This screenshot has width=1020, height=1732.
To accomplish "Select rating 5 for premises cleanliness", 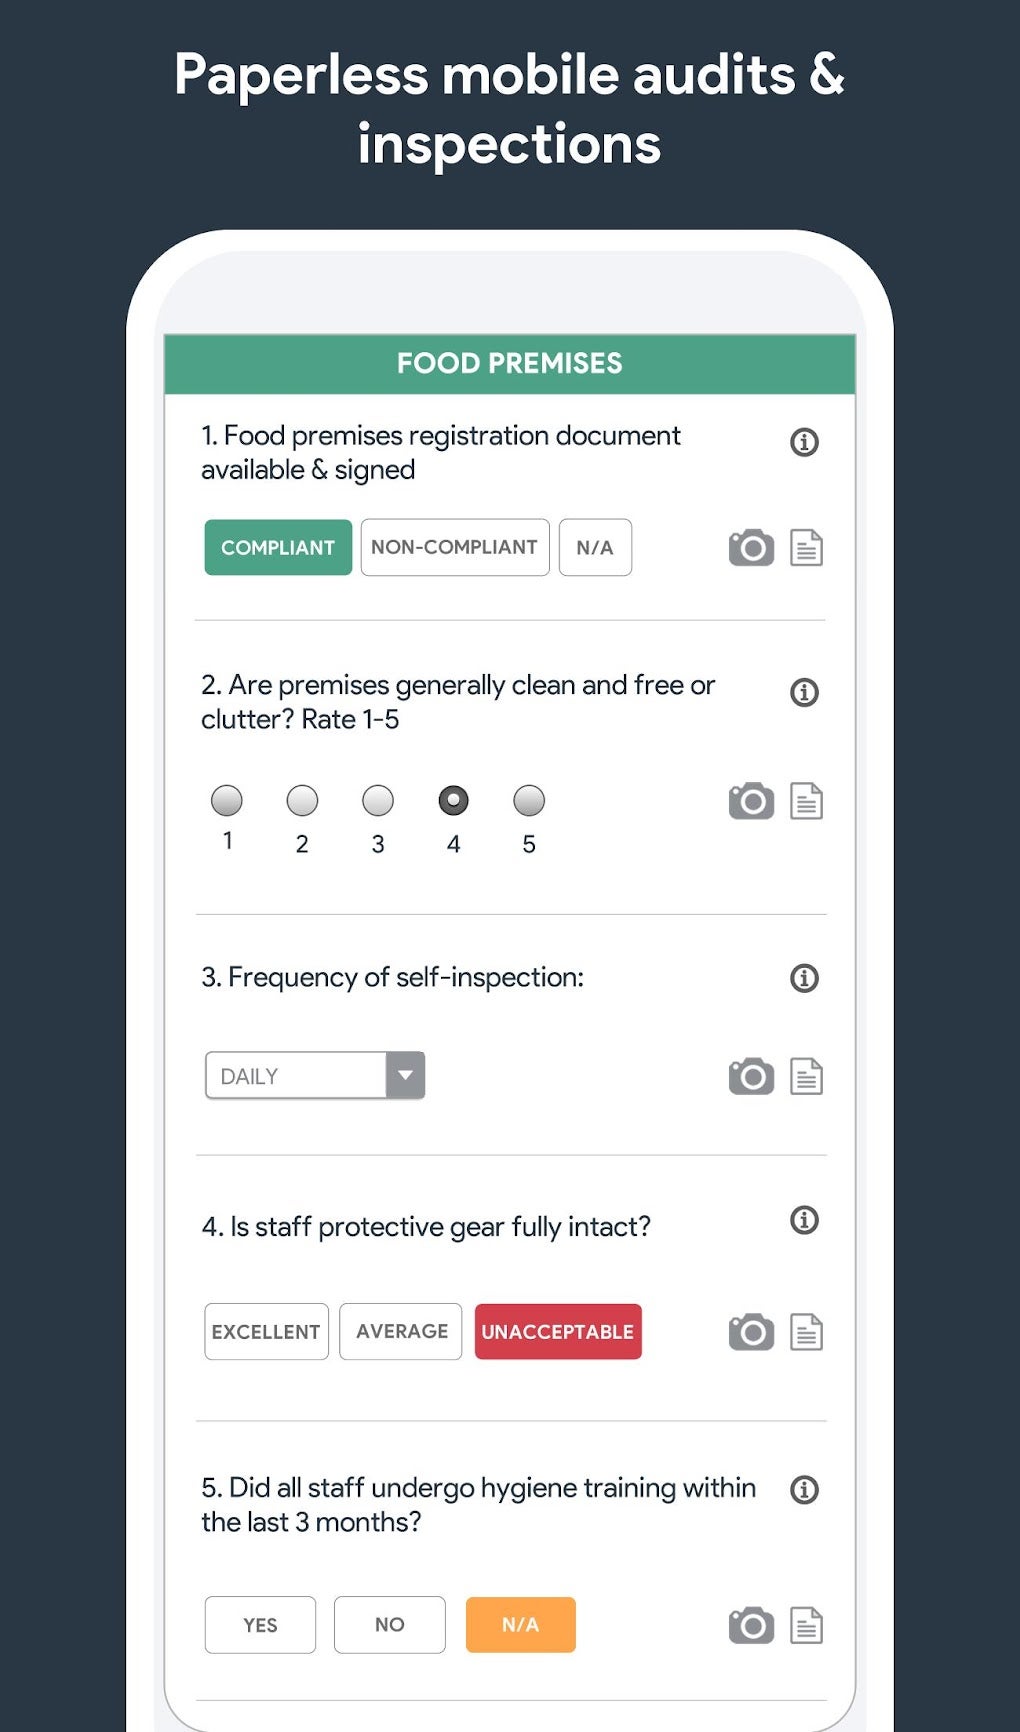I will pyautogui.click(x=528, y=801).
